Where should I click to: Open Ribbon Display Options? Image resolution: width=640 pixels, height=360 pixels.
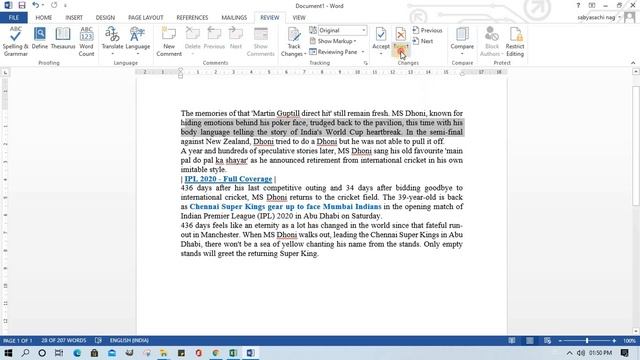pyautogui.click(x=592, y=5)
